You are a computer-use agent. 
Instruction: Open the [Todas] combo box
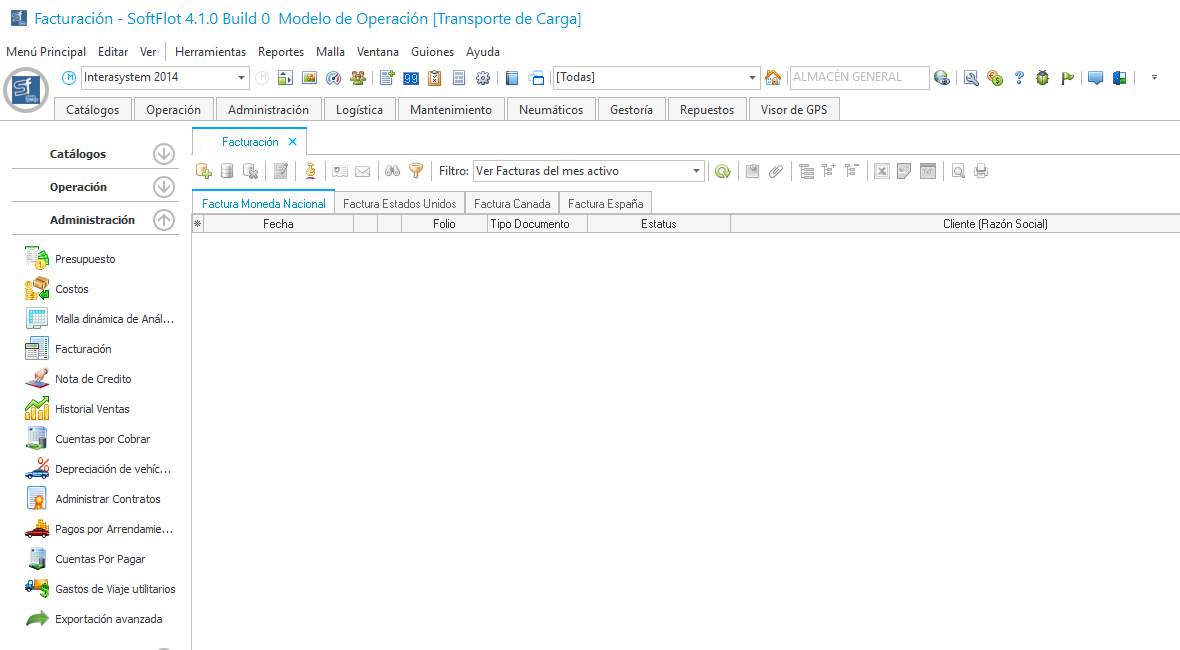pyautogui.click(x=753, y=77)
